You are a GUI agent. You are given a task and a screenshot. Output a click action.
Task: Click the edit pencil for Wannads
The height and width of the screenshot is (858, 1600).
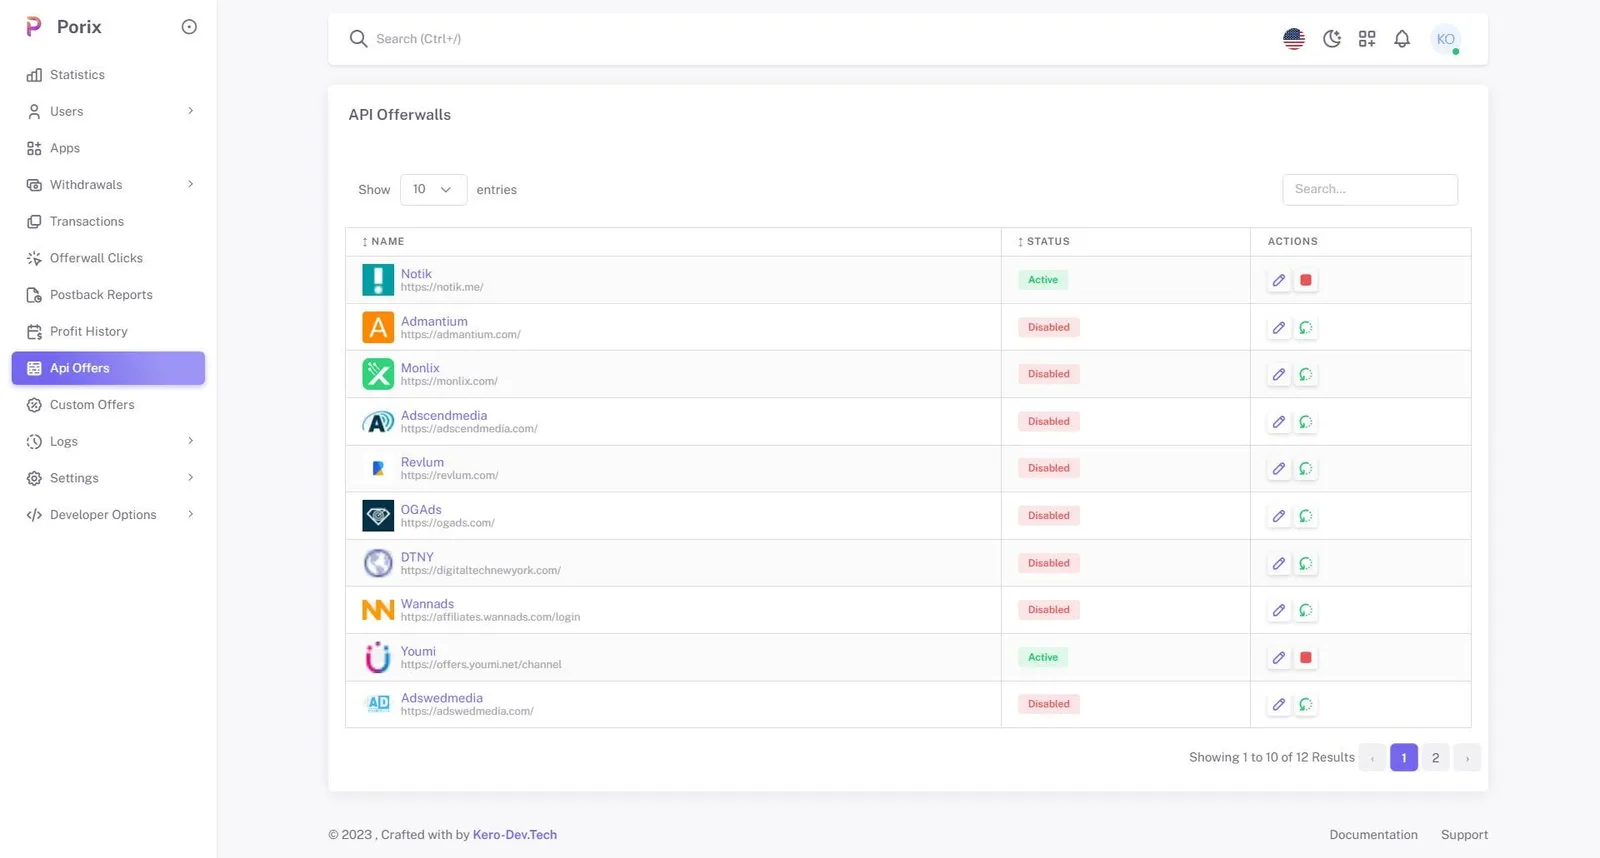[1279, 610]
